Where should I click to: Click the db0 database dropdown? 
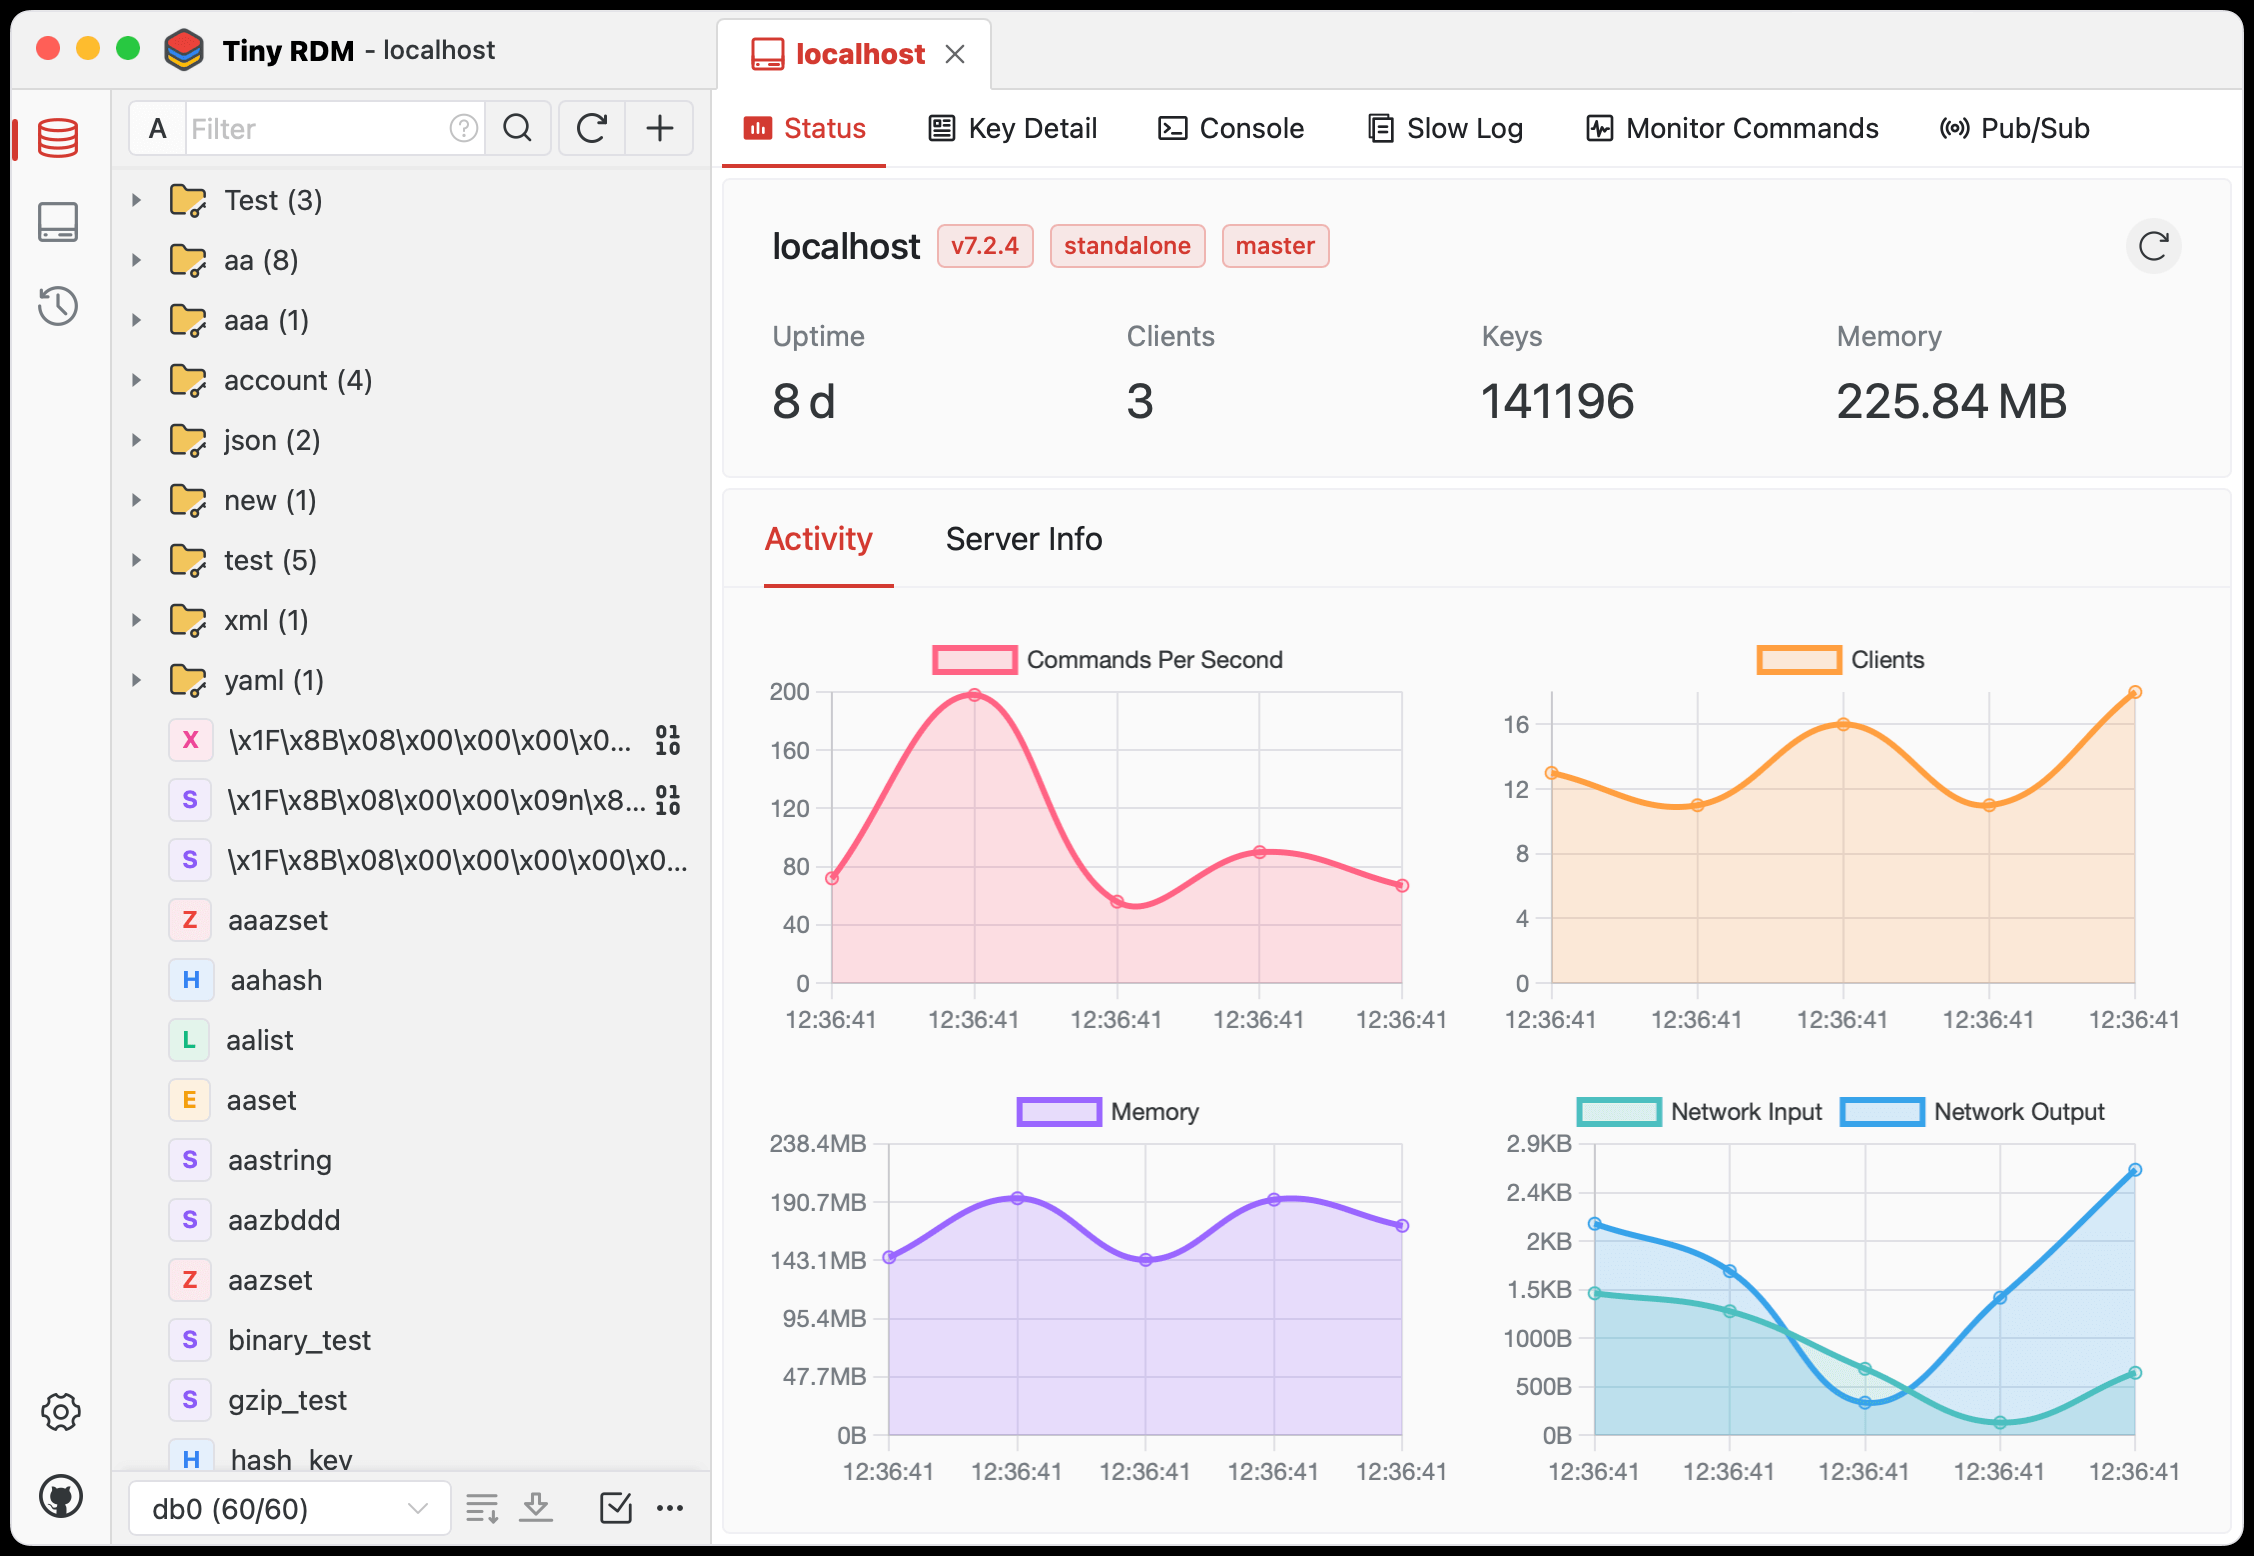click(x=267, y=1506)
